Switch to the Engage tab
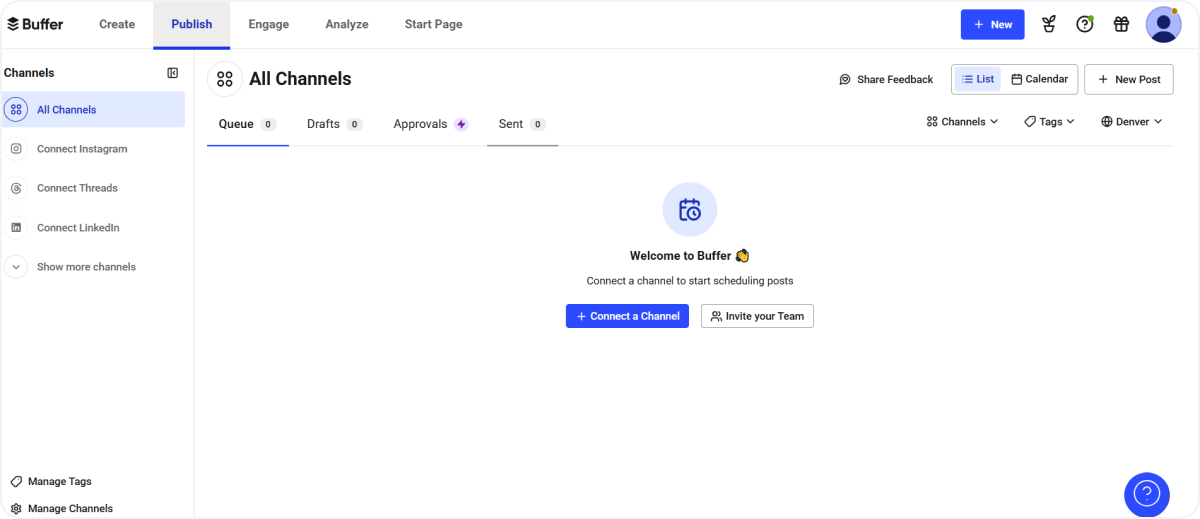Viewport: 1200px width, 519px height. 269,24
